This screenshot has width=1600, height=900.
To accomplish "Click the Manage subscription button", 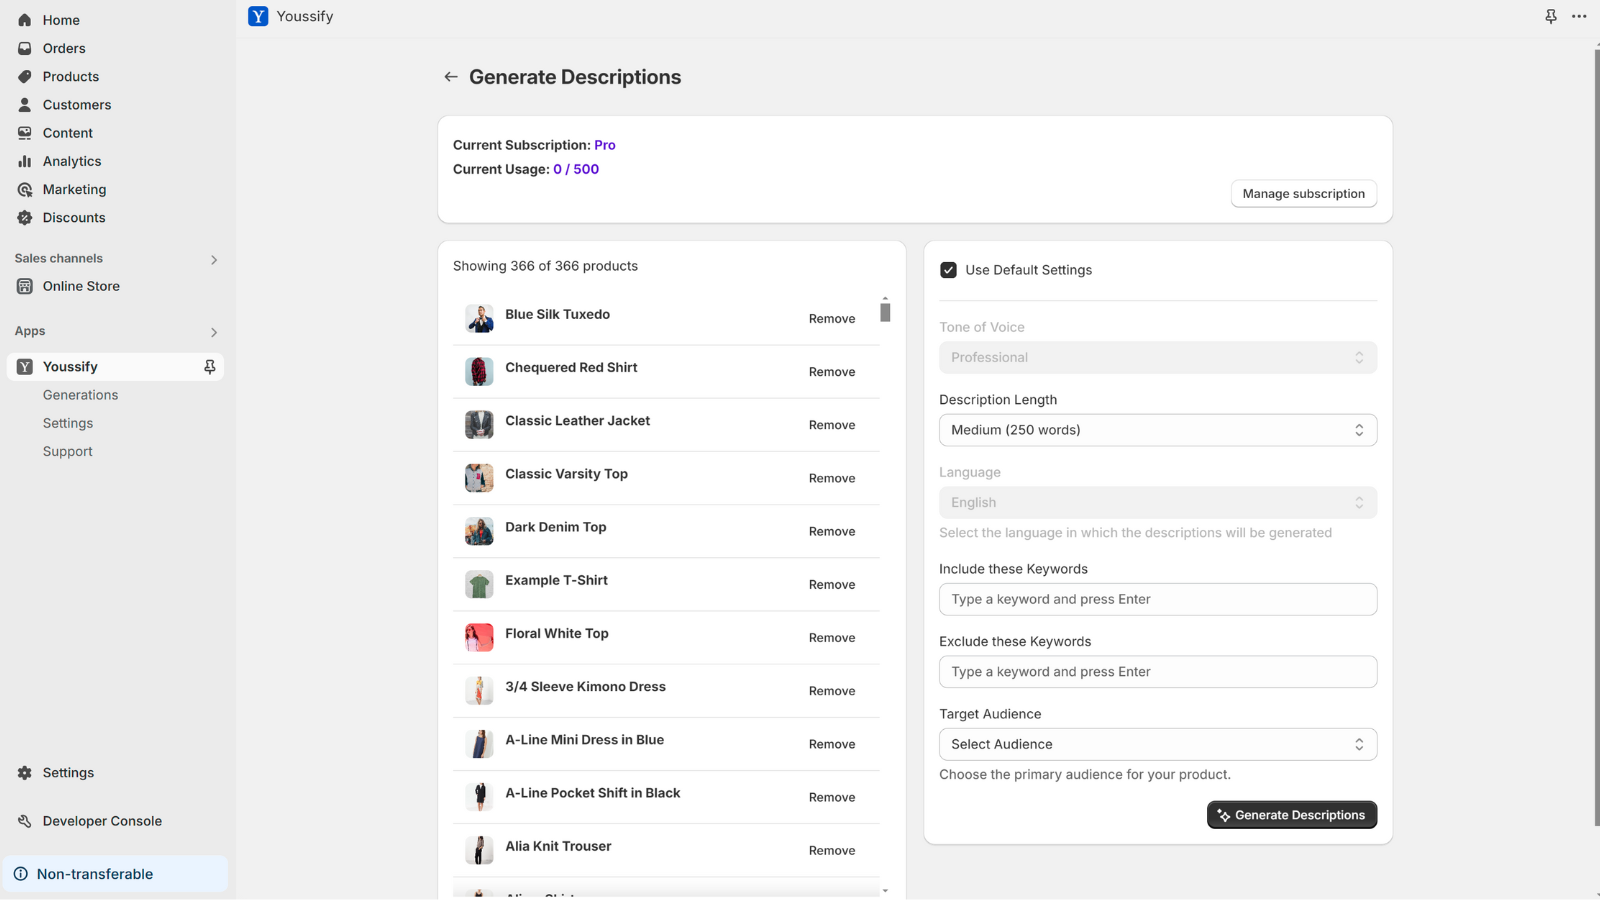I will [x=1303, y=193].
